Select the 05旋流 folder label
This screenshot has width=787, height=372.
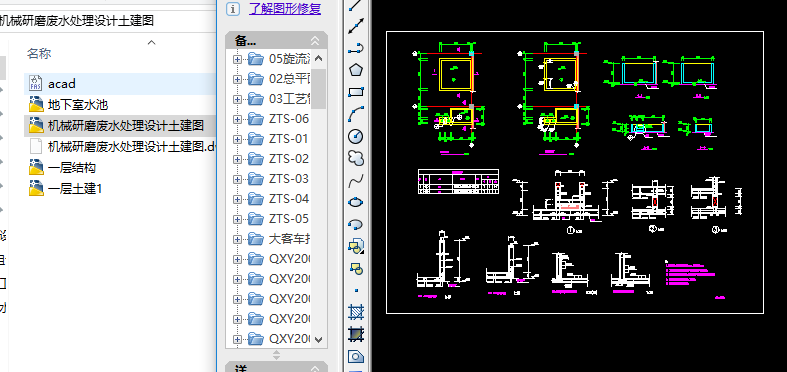point(290,59)
